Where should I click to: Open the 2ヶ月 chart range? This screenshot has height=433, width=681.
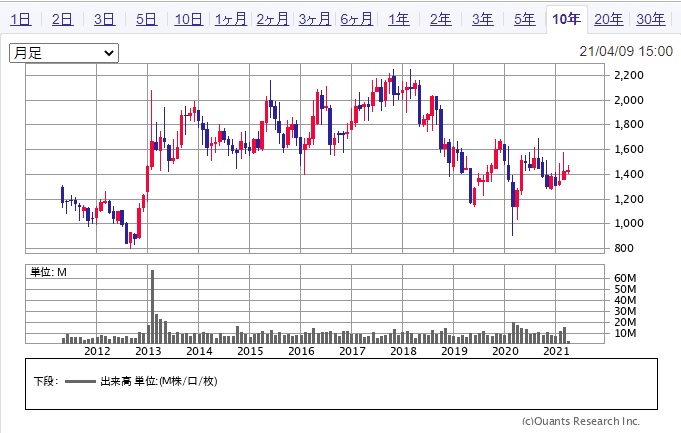click(272, 19)
